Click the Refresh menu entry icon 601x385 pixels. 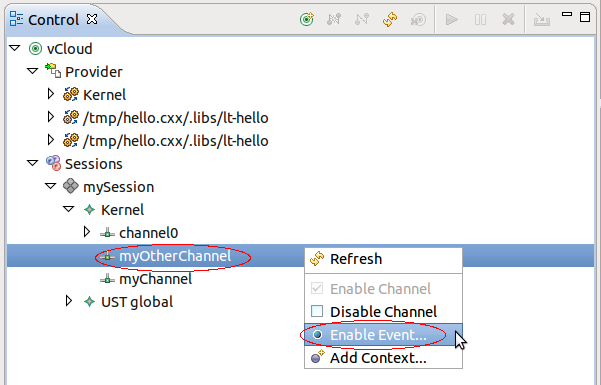317,259
